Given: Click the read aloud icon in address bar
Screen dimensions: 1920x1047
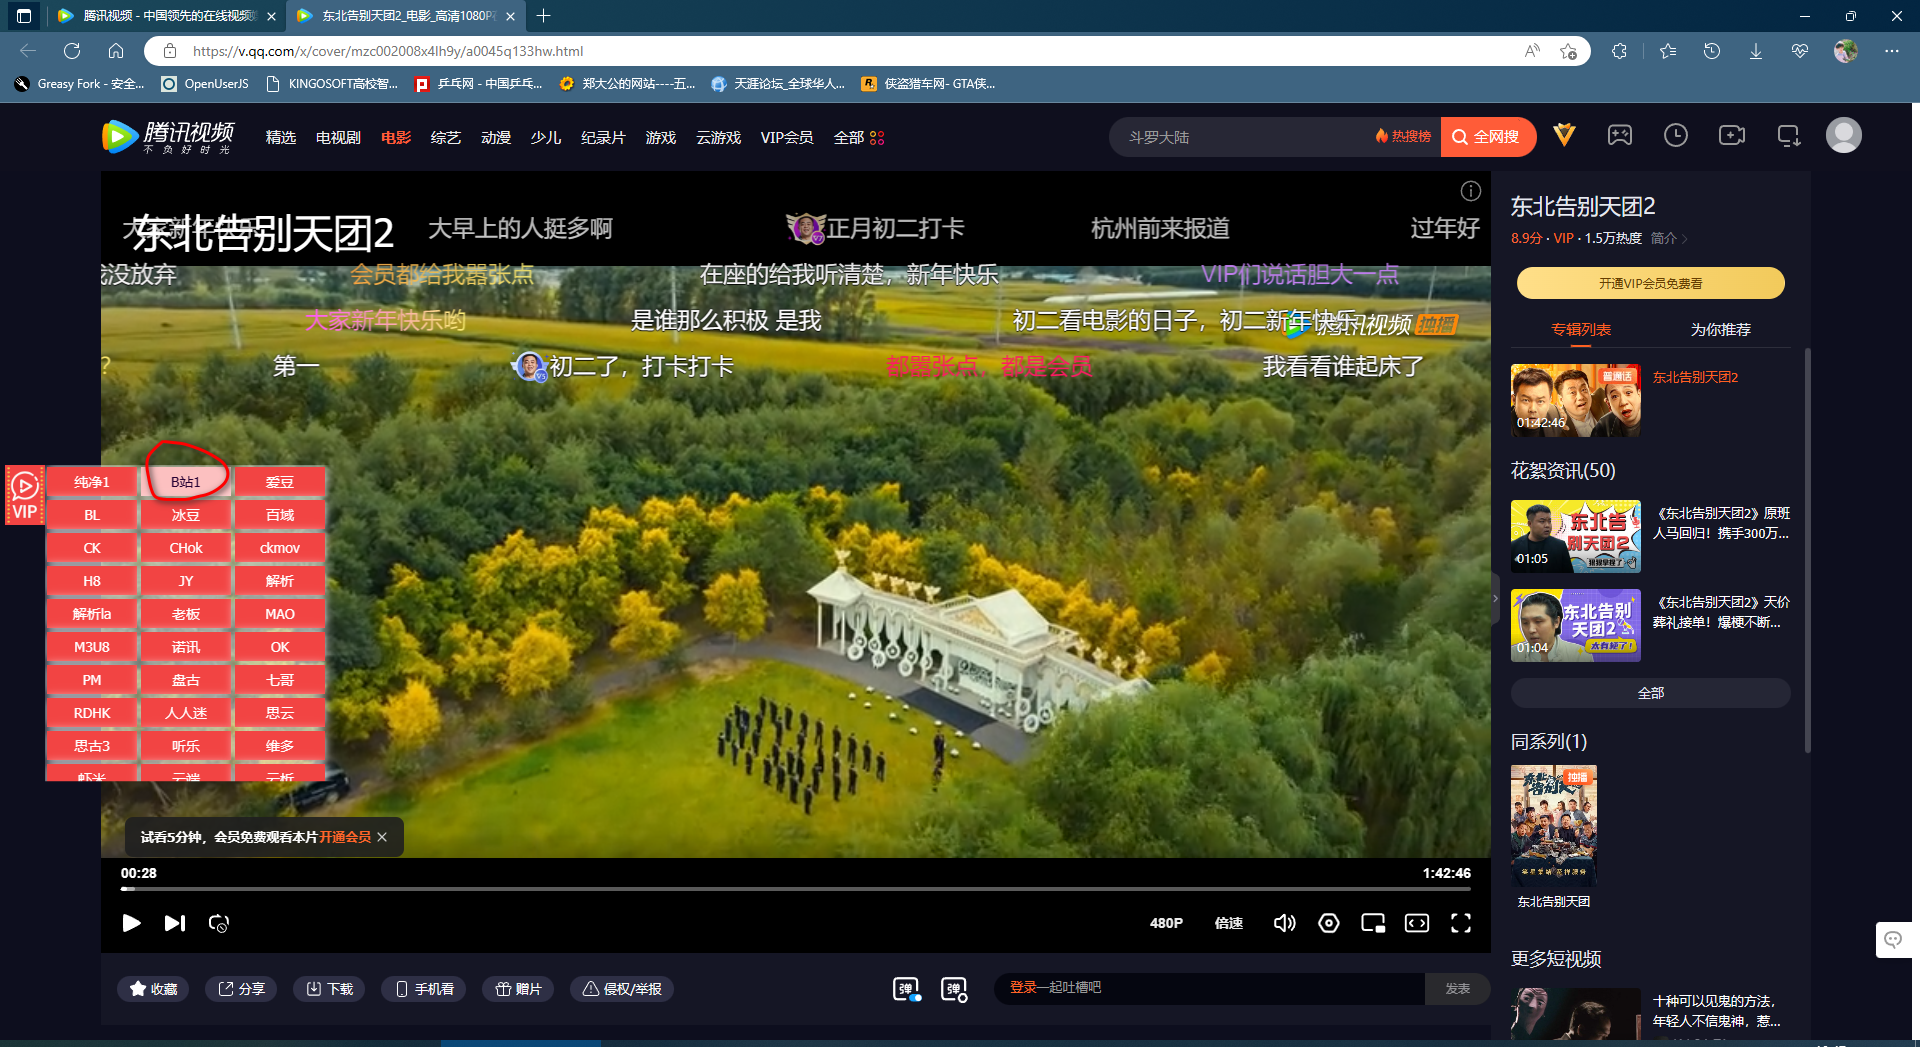Looking at the screenshot, I should pyautogui.click(x=1532, y=51).
